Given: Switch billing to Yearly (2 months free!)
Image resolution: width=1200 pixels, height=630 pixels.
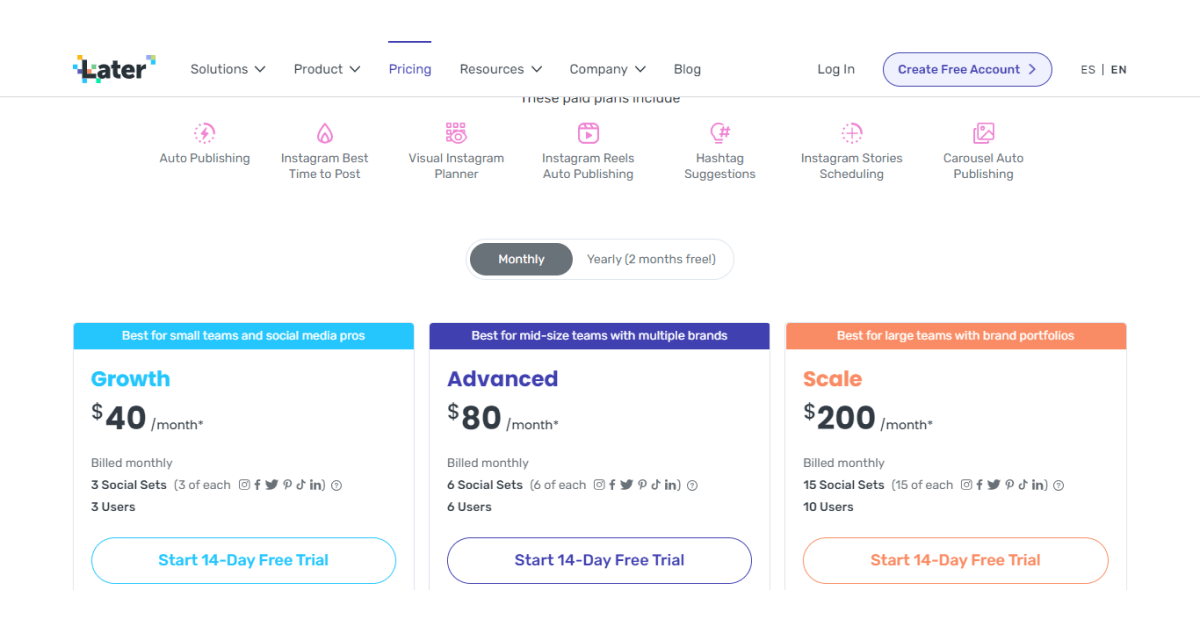Looking at the screenshot, I should (x=651, y=259).
